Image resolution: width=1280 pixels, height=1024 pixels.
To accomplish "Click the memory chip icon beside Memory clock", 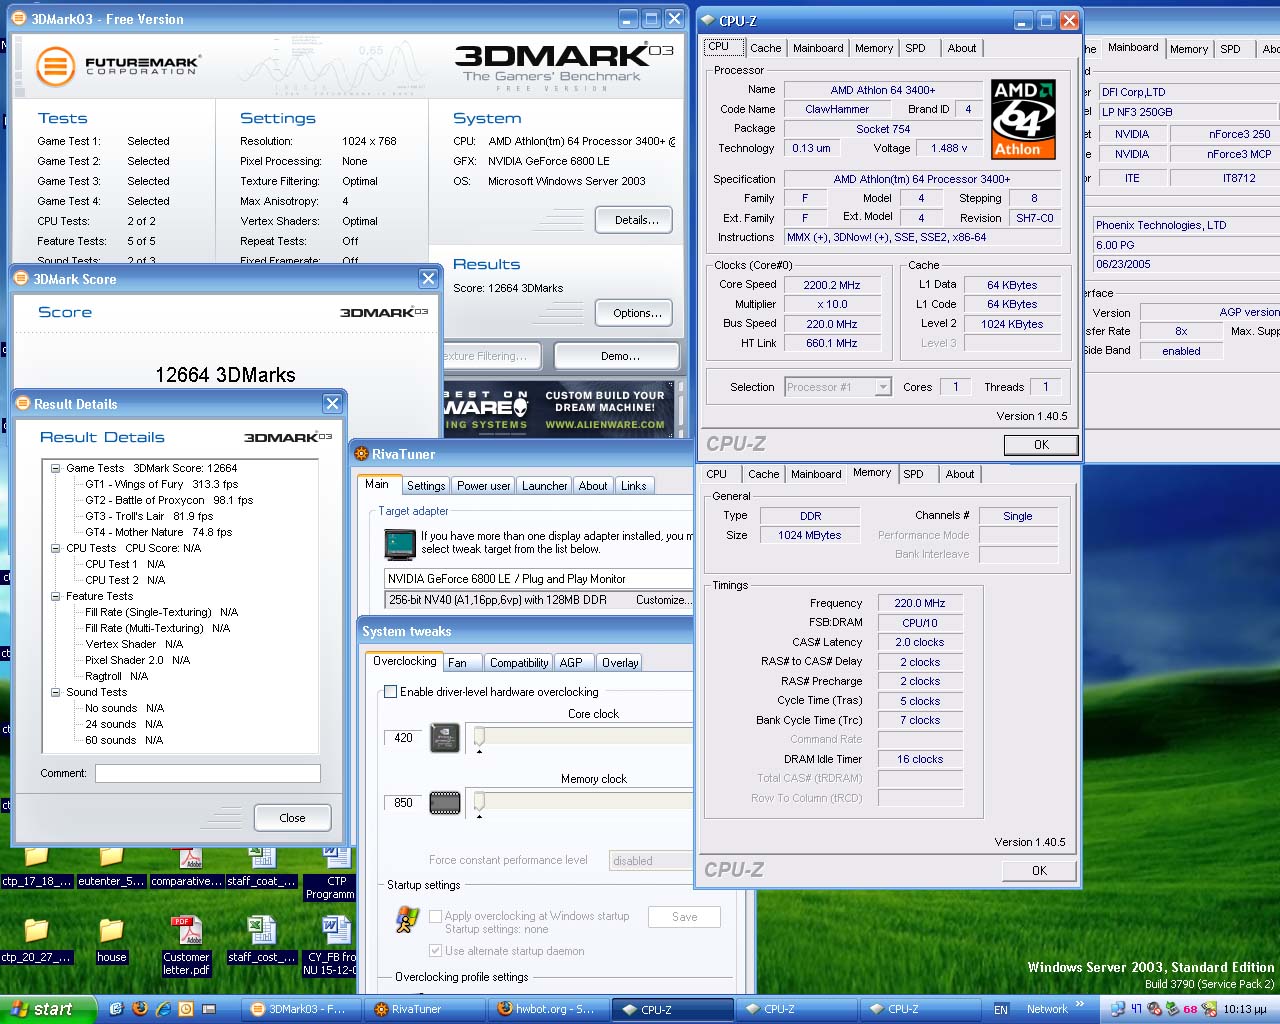I will click(x=444, y=802).
